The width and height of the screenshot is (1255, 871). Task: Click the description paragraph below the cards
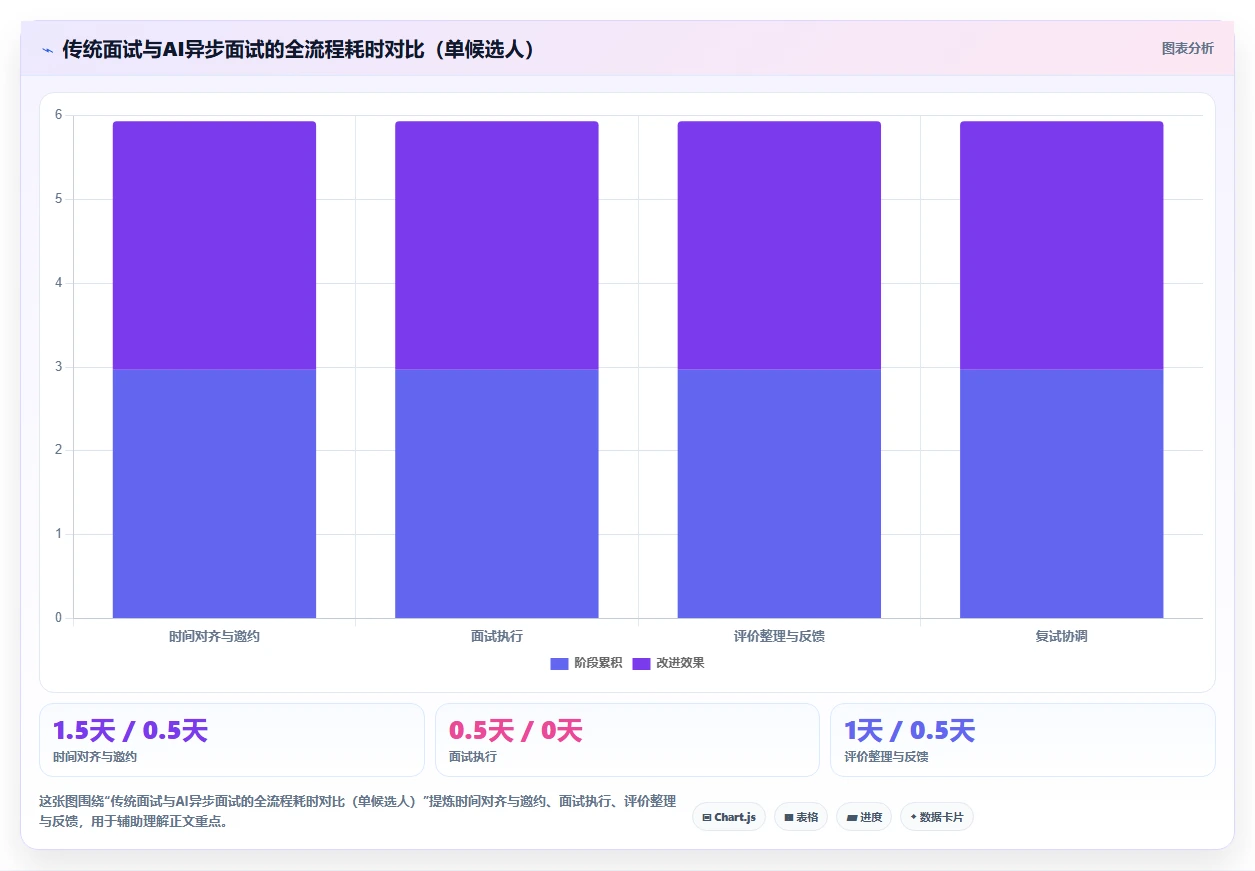[x=357, y=811]
